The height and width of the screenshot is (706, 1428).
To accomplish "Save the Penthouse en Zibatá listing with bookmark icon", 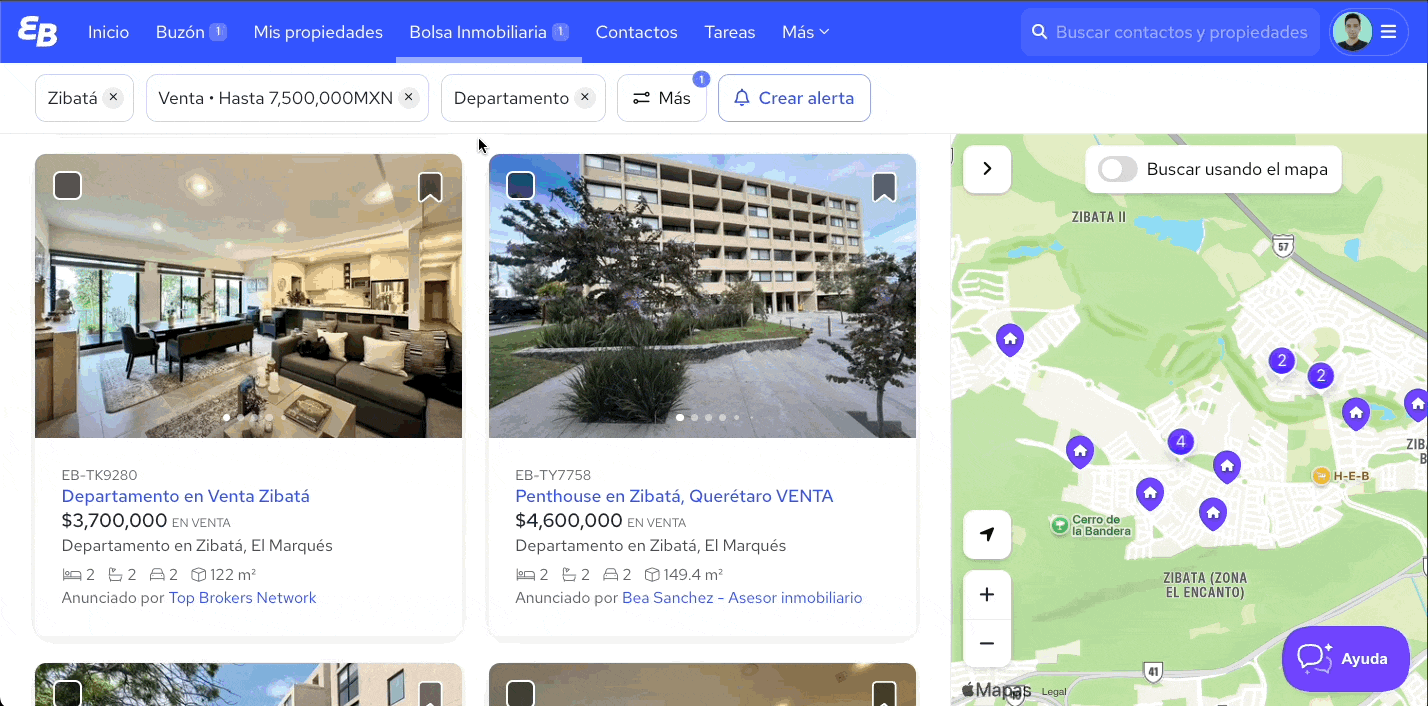I will (884, 187).
